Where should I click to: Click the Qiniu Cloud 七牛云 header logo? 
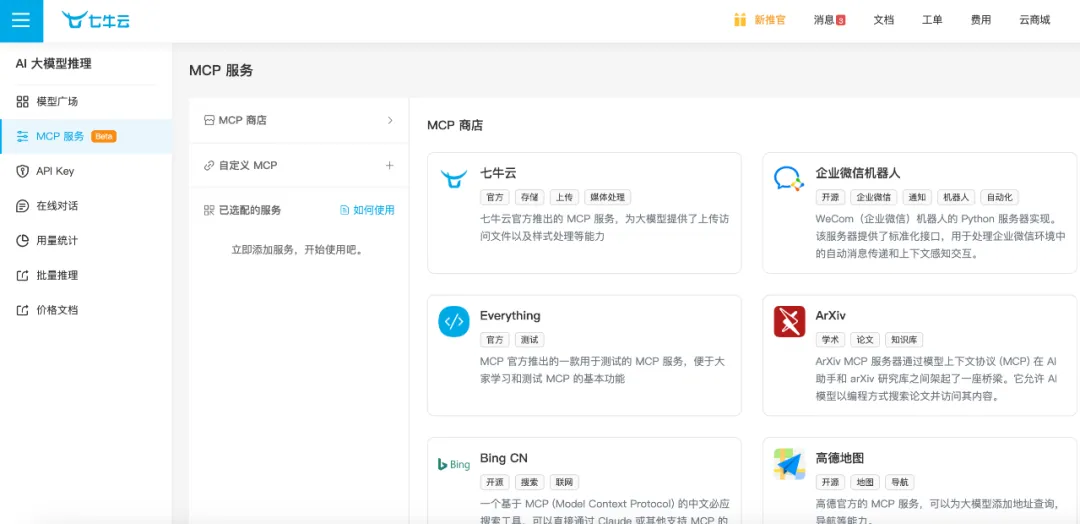click(95, 20)
